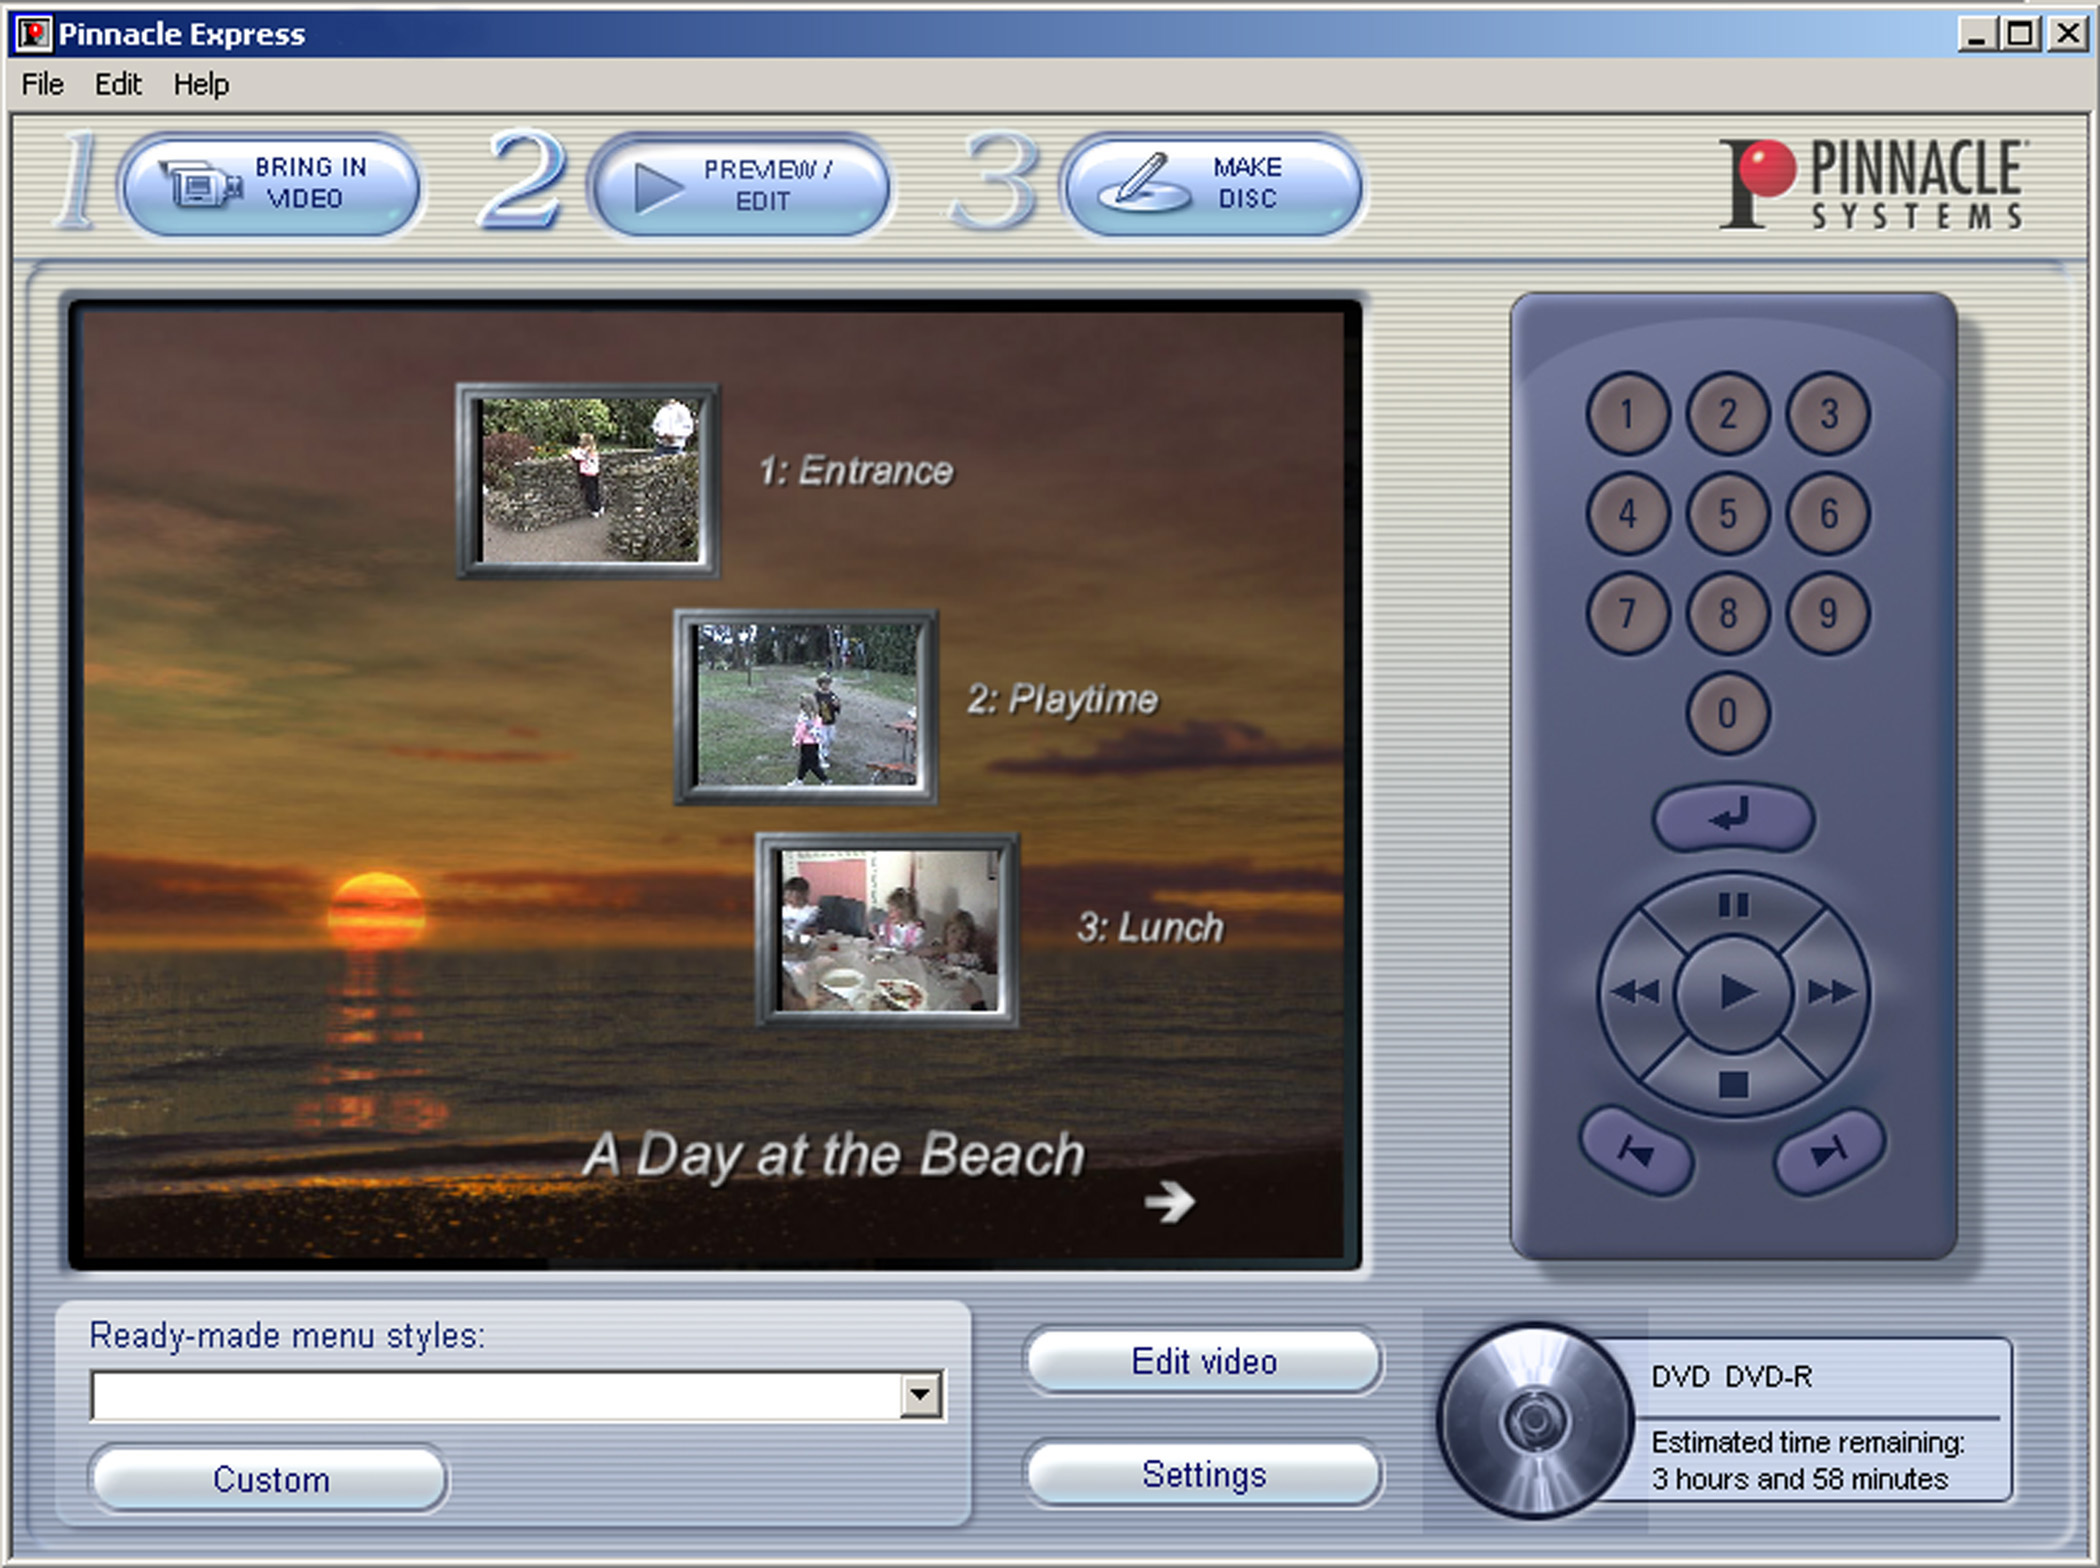The width and height of the screenshot is (2100, 1568).
Task: Click the '2: Playtime' chapter label
Action: [1062, 699]
